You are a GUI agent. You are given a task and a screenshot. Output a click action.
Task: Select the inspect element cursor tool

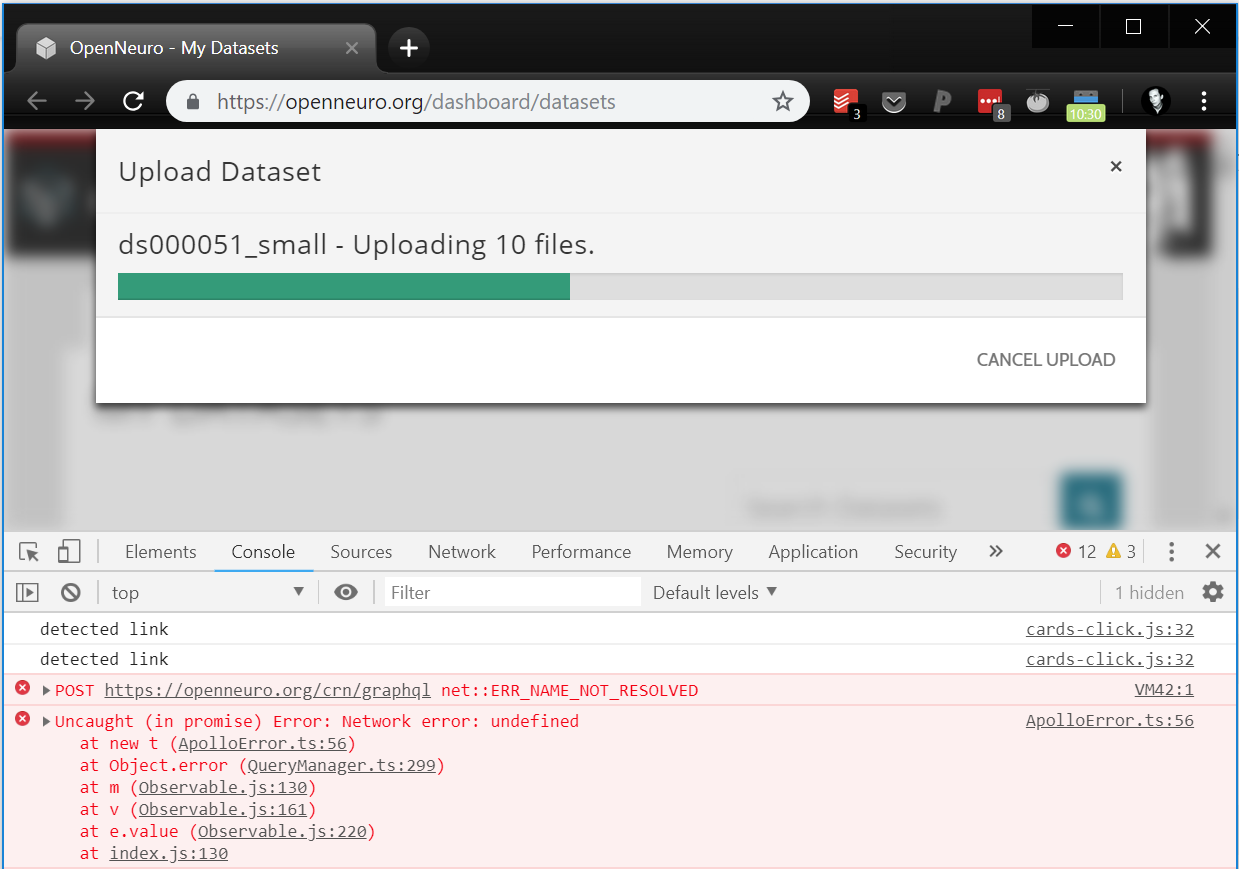[x=28, y=551]
